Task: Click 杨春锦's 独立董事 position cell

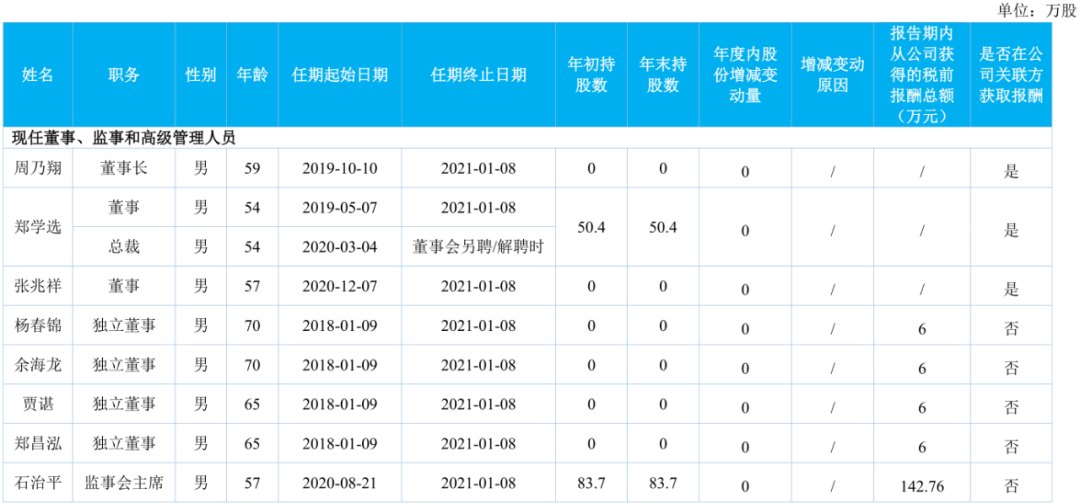Action: 123,326
